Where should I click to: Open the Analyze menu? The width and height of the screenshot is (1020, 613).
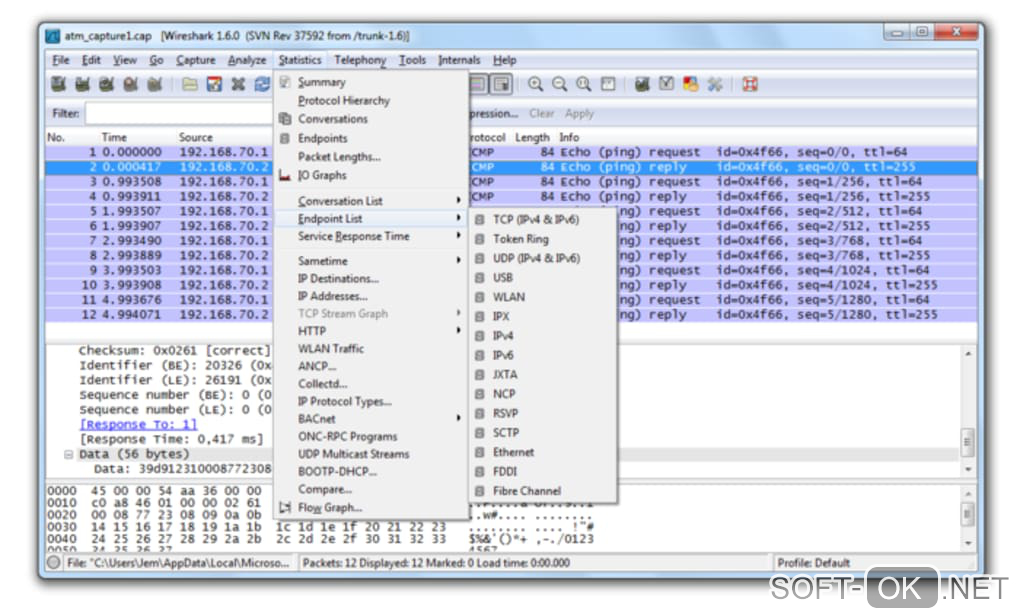(247, 60)
